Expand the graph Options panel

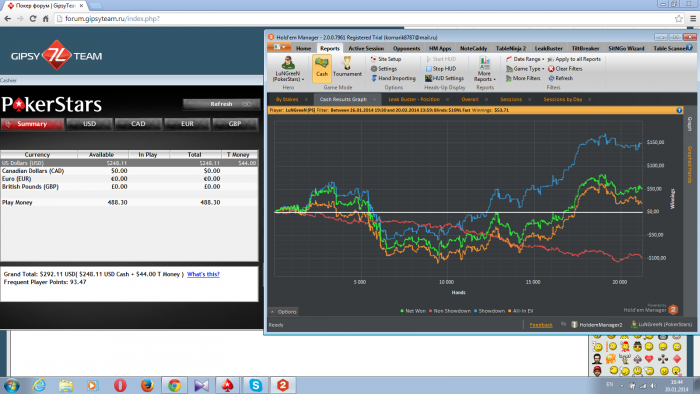coord(283,311)
